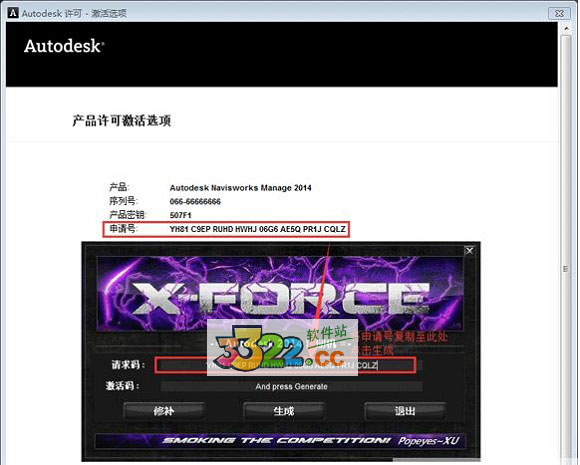Image resolution: width=580 pixels, height=465 pixels.
Task: Click Autodesk Navisworks Manage 2014 product name
Action: pos(240,188)
